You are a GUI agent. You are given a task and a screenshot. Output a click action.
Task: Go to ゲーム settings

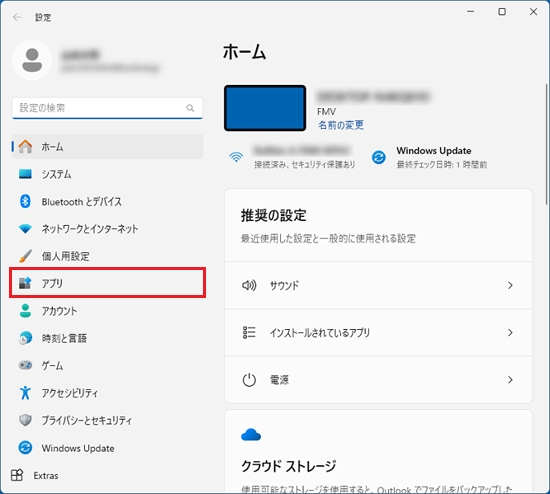click(x=107, y=366)
